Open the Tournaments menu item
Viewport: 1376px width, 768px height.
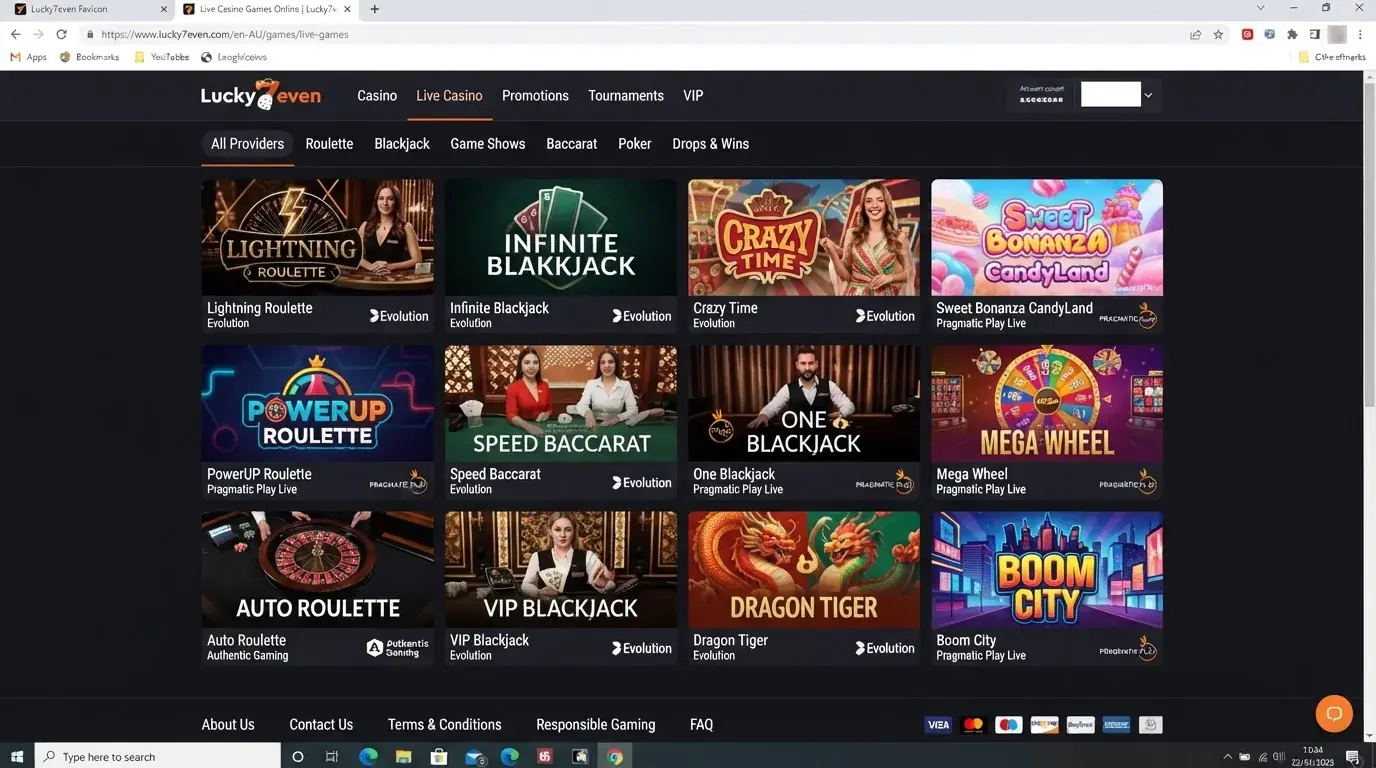(626, 96)
